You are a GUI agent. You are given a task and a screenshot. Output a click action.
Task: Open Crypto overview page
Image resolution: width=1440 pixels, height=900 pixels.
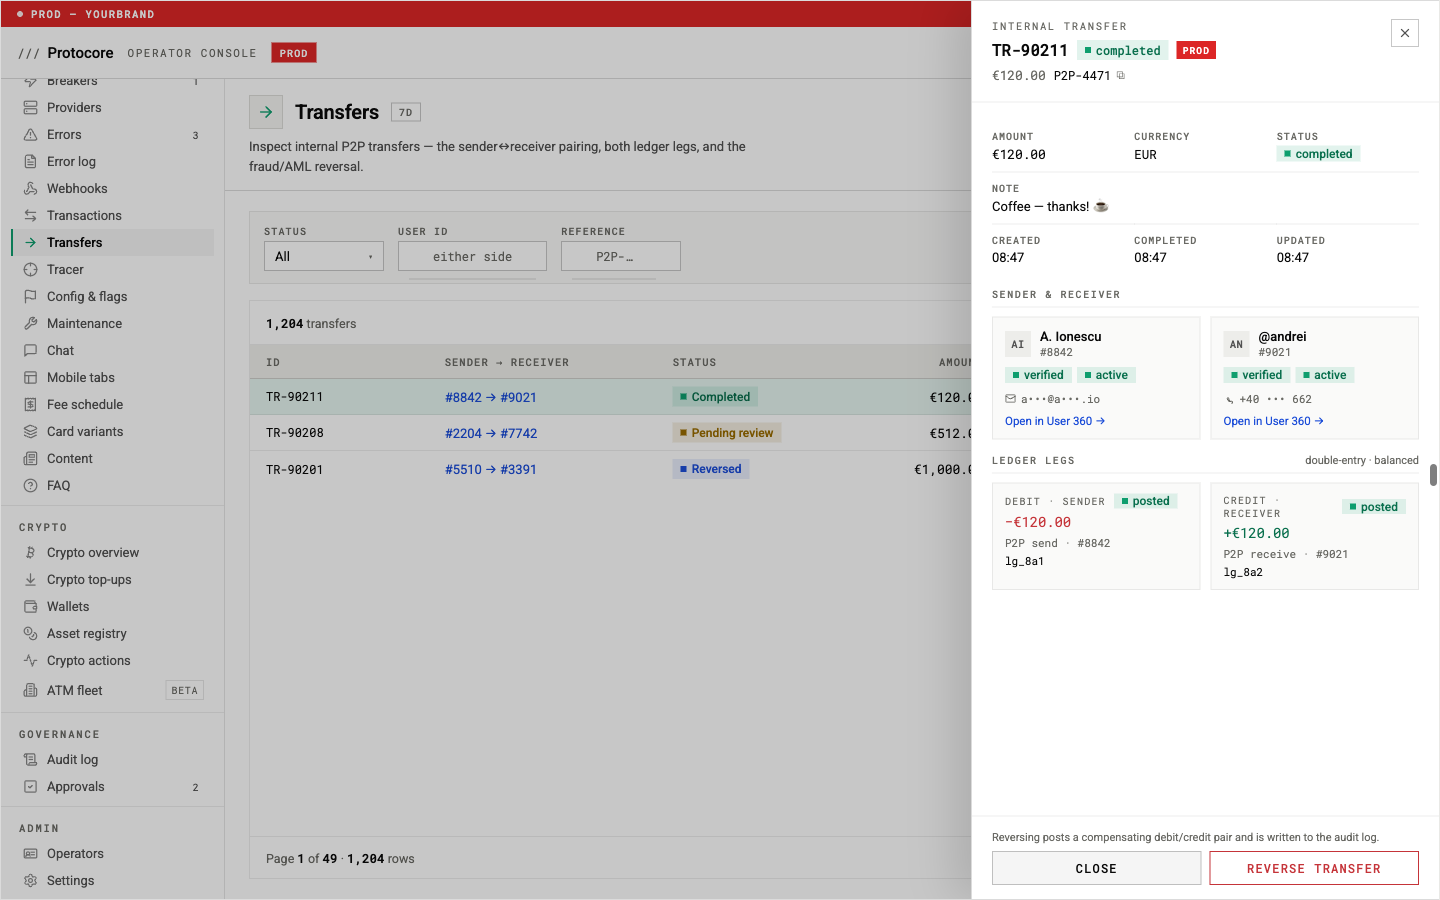click(112, 553)
